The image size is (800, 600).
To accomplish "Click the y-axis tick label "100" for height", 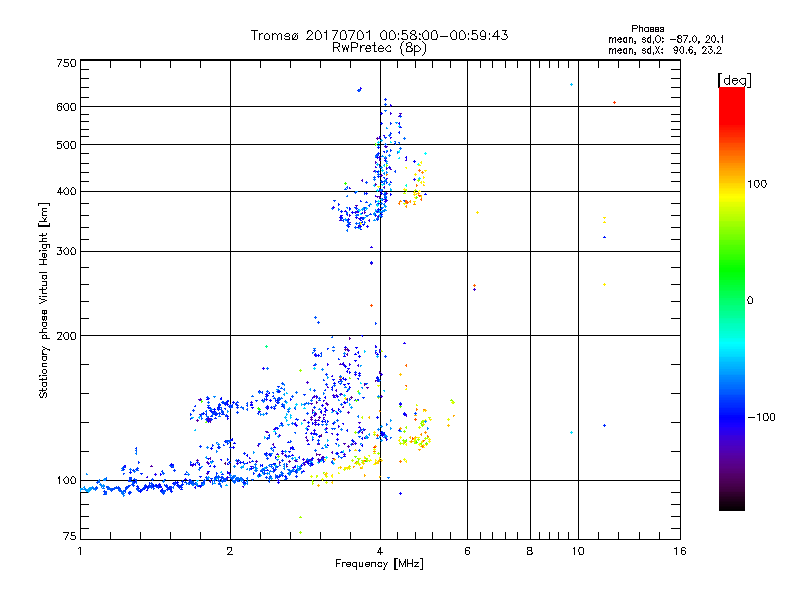I will tap(66, 480).
